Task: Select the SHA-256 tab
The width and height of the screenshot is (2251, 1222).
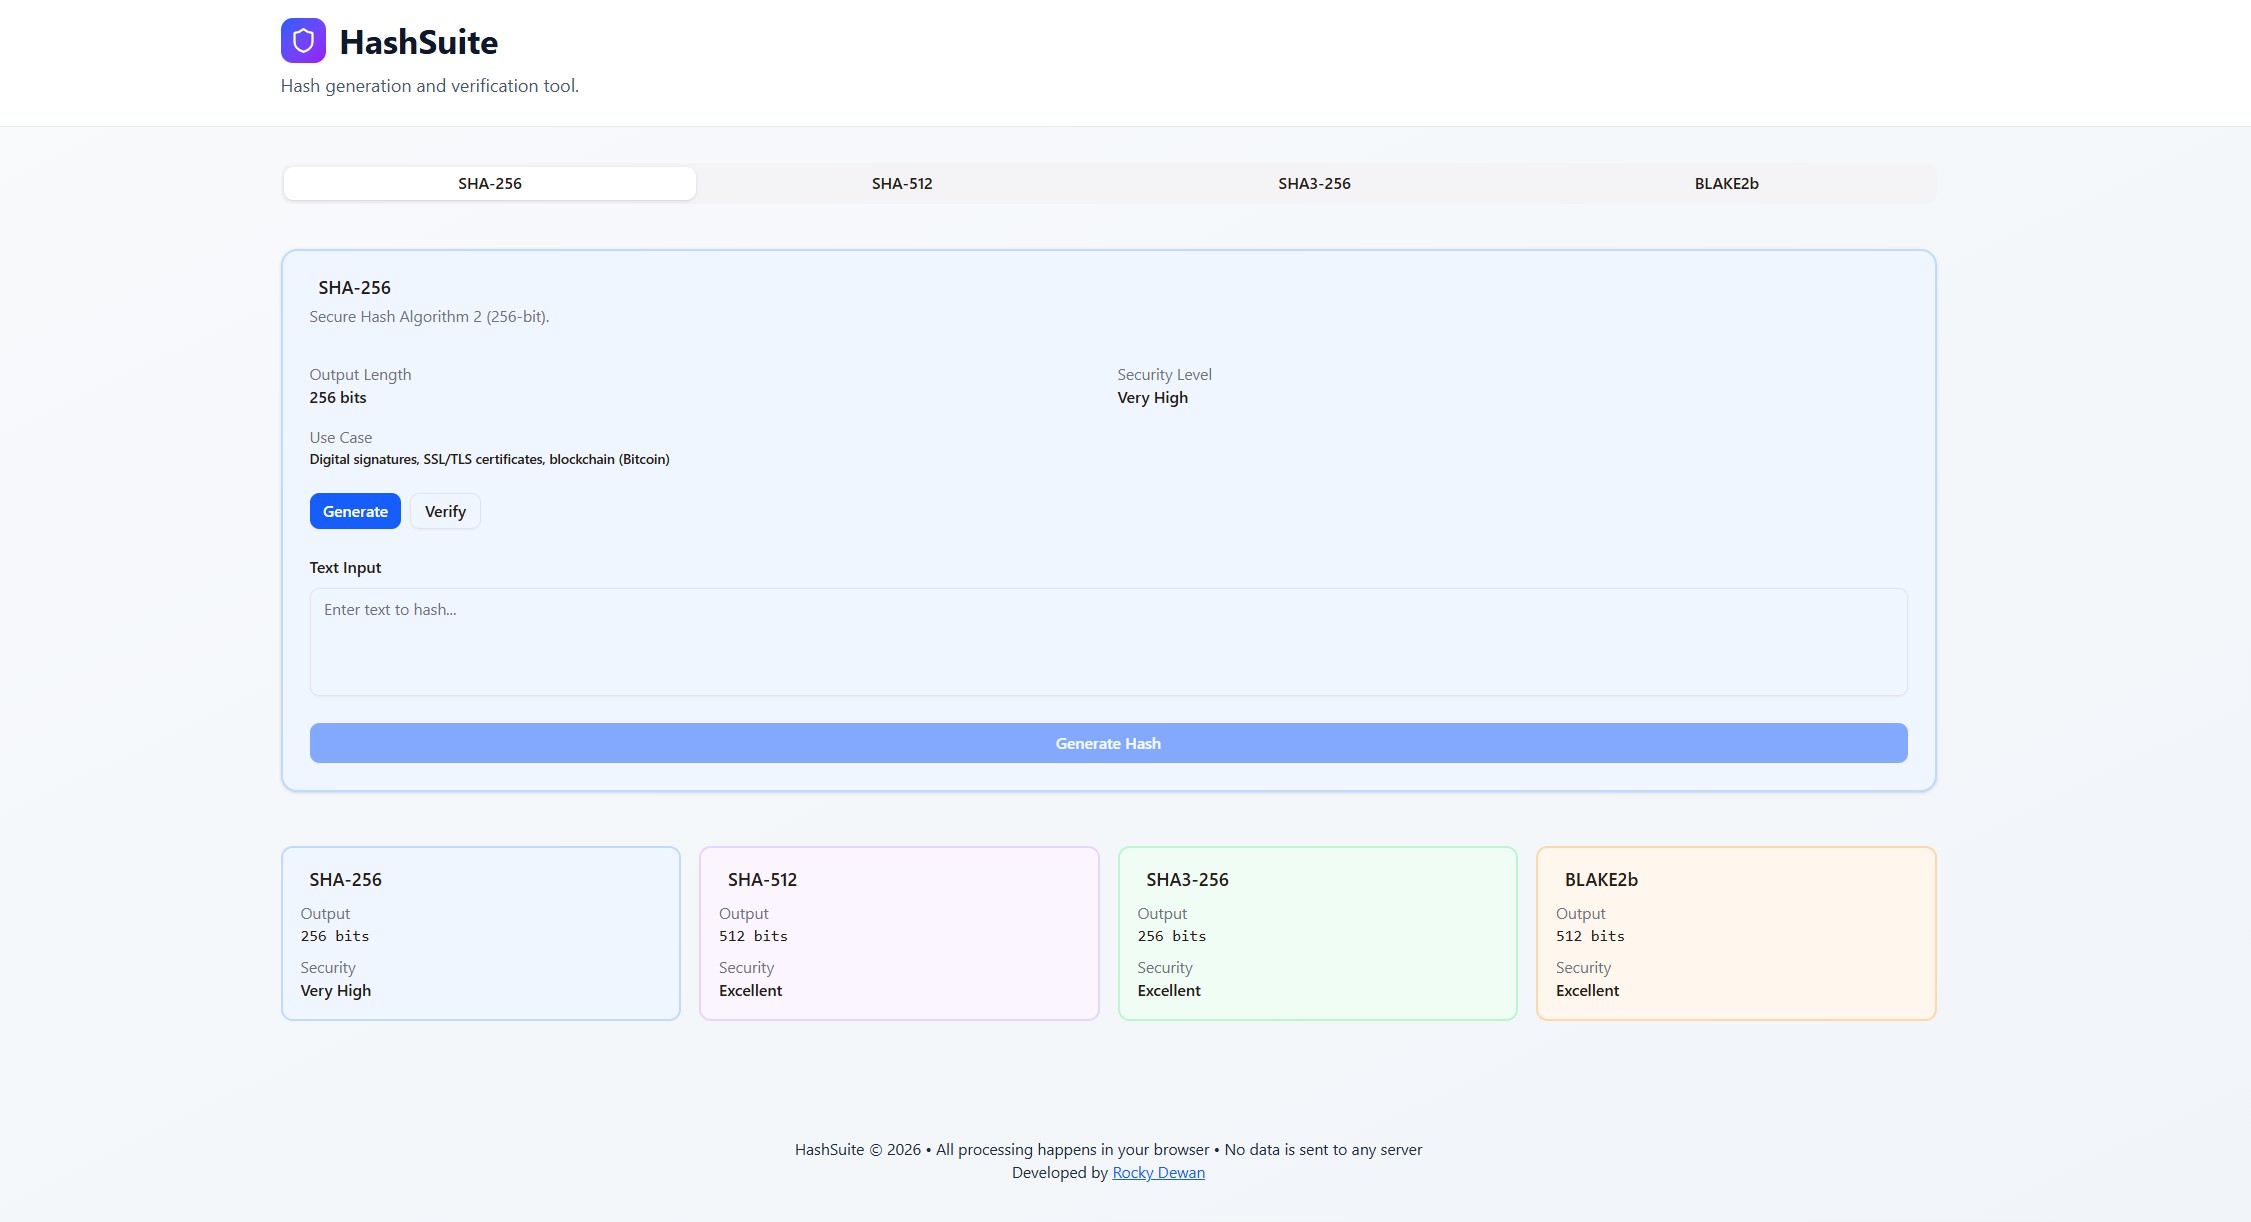Action: (x=489, y=183)
